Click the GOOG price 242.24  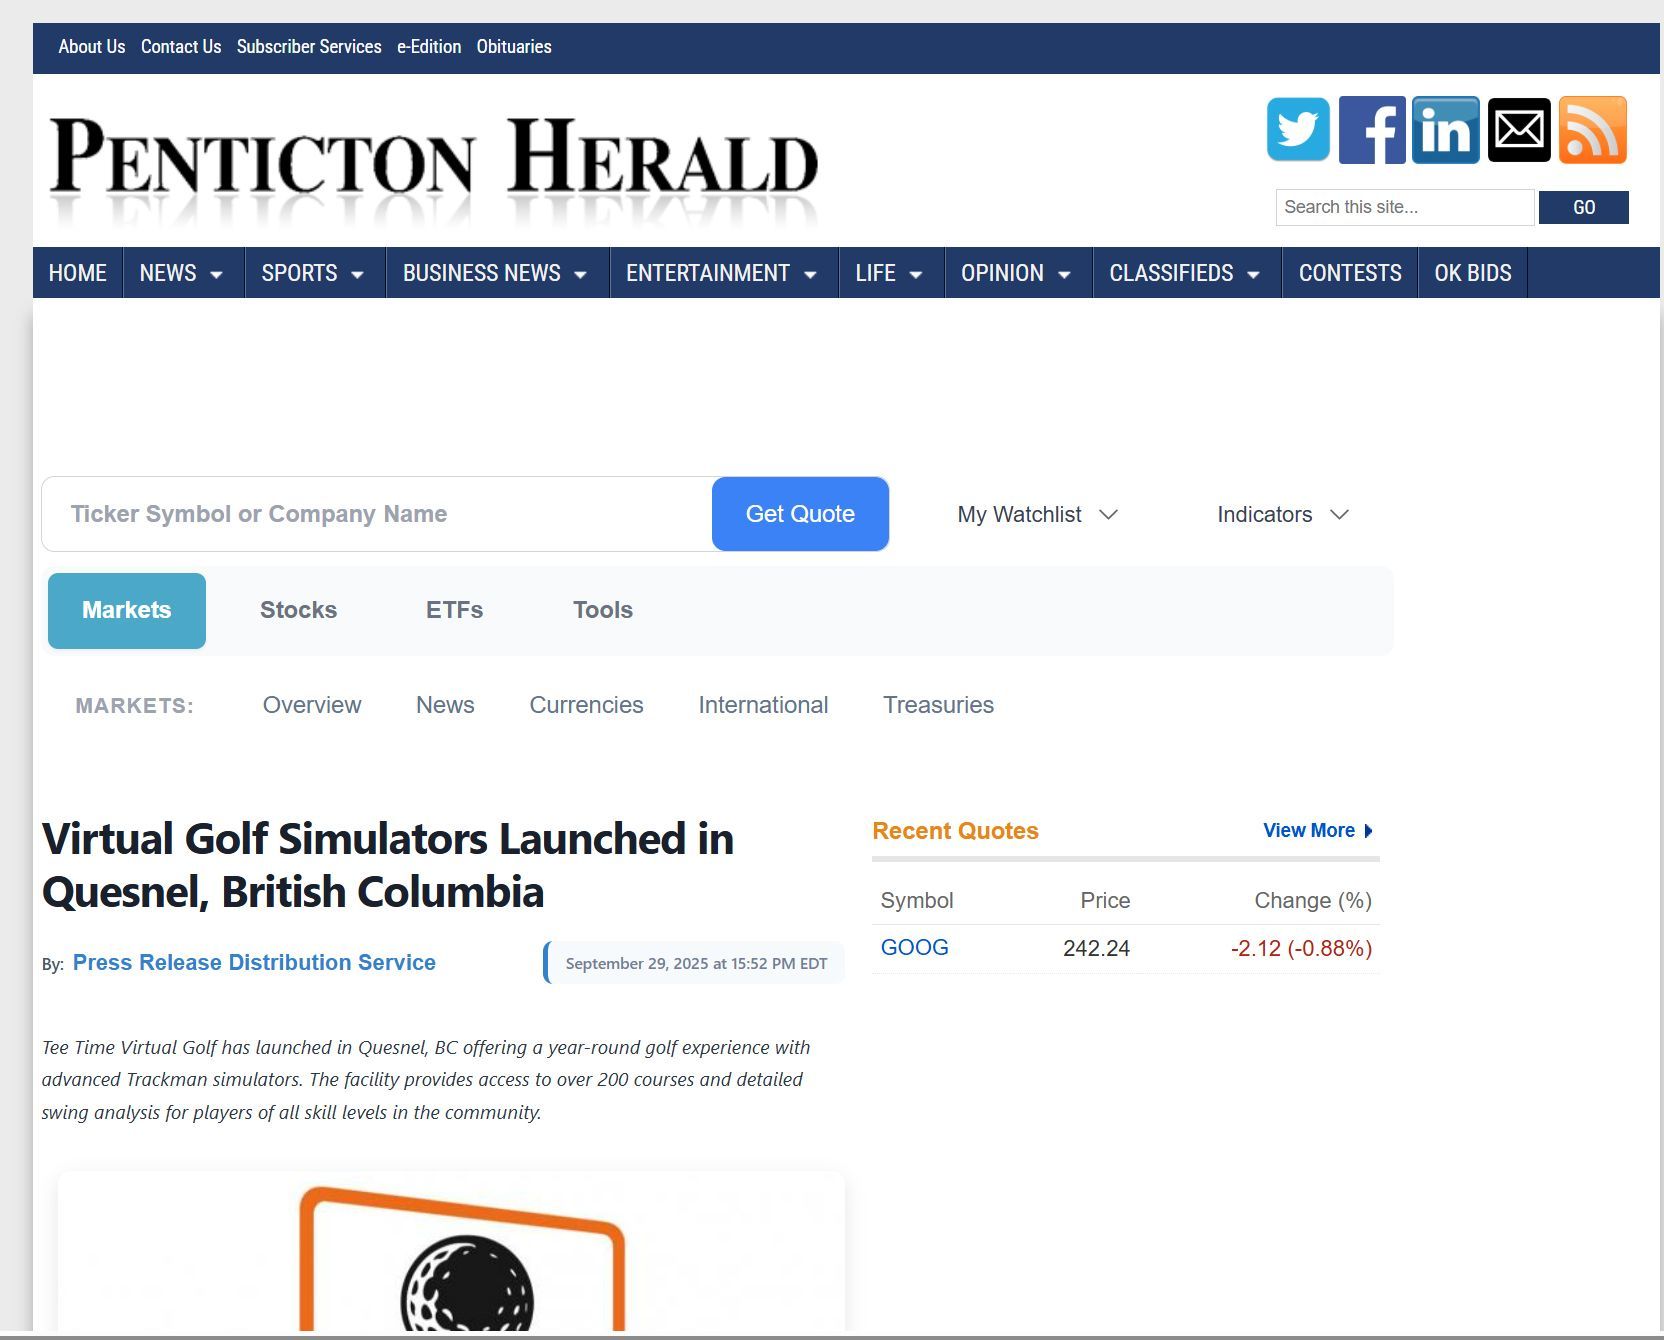[x=1096, y=948]
